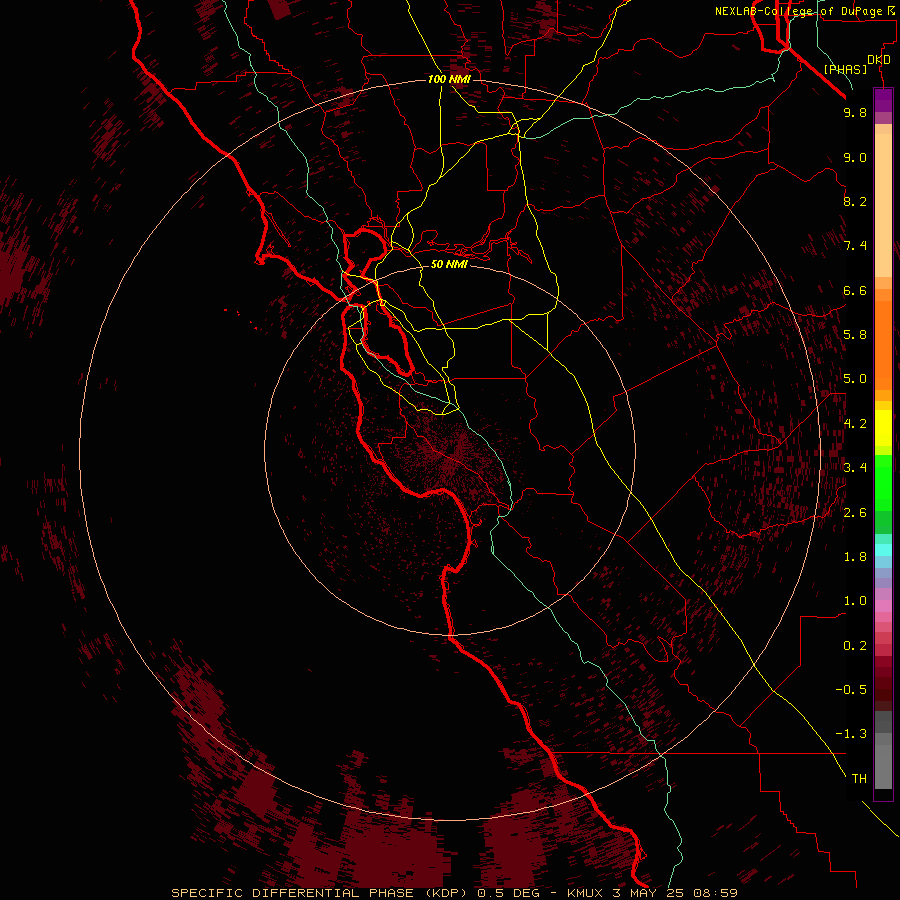This screenshot has width=900, height=900.
Task: Click the 0.2 scale value
Action: 855,646
